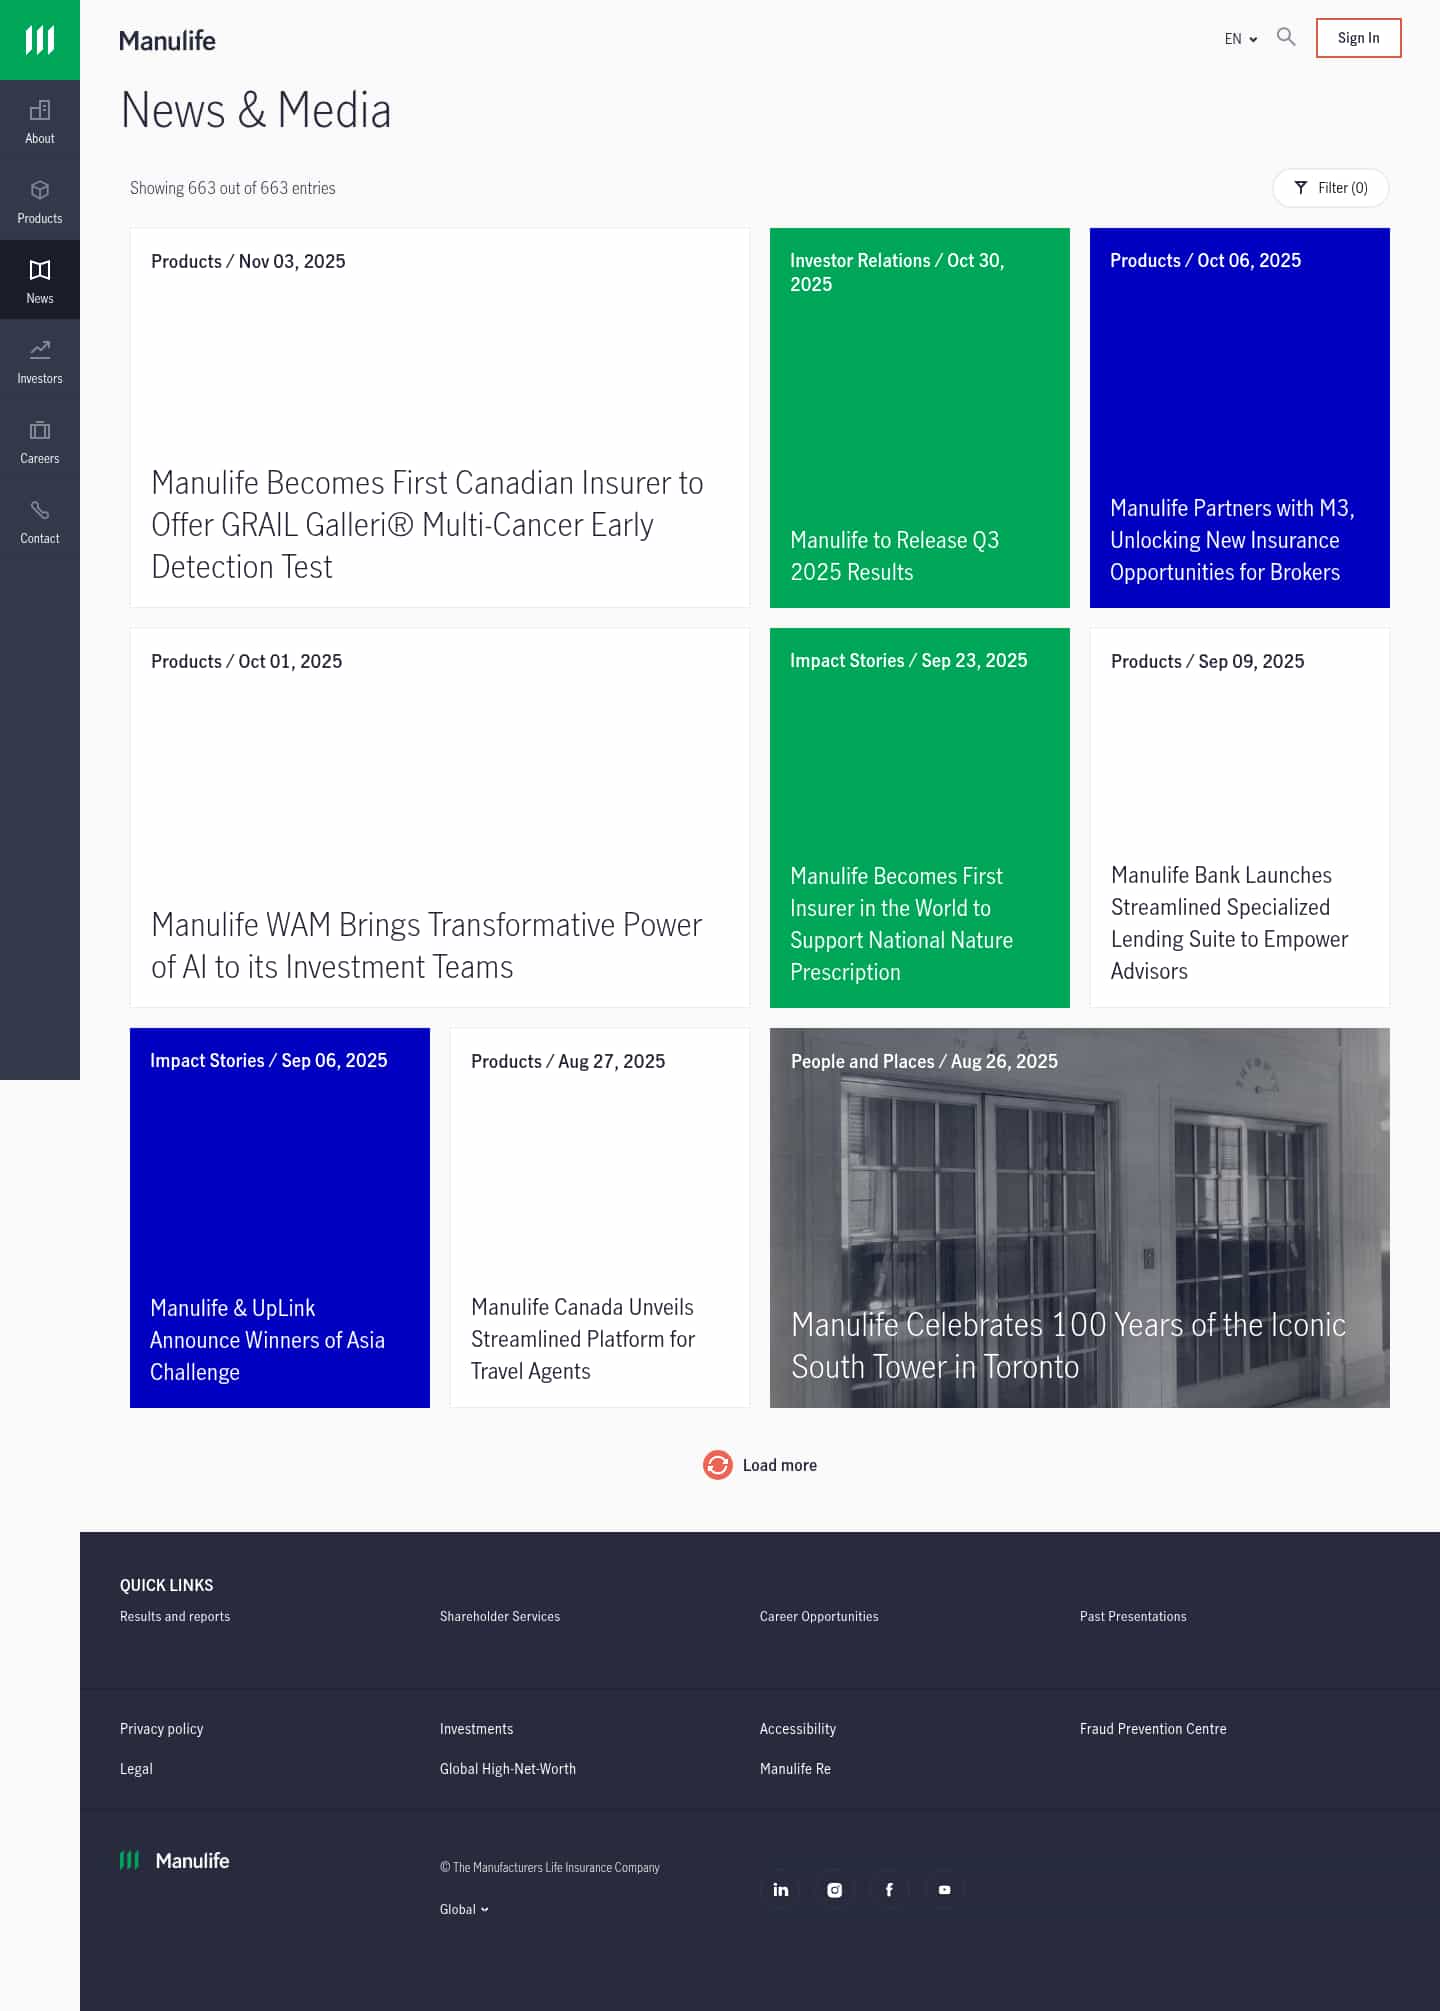The image size is (1440, 2011).
Task: Open Manulife Bank Specialized Lending Suite article
Action: [1240, 818]
